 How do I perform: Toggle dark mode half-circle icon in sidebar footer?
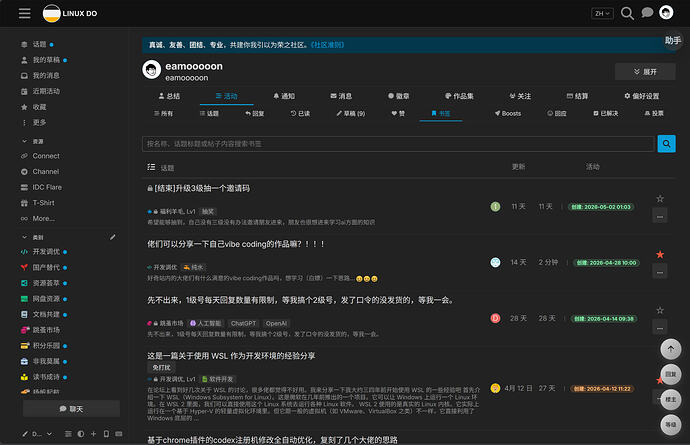coord(81,434)
